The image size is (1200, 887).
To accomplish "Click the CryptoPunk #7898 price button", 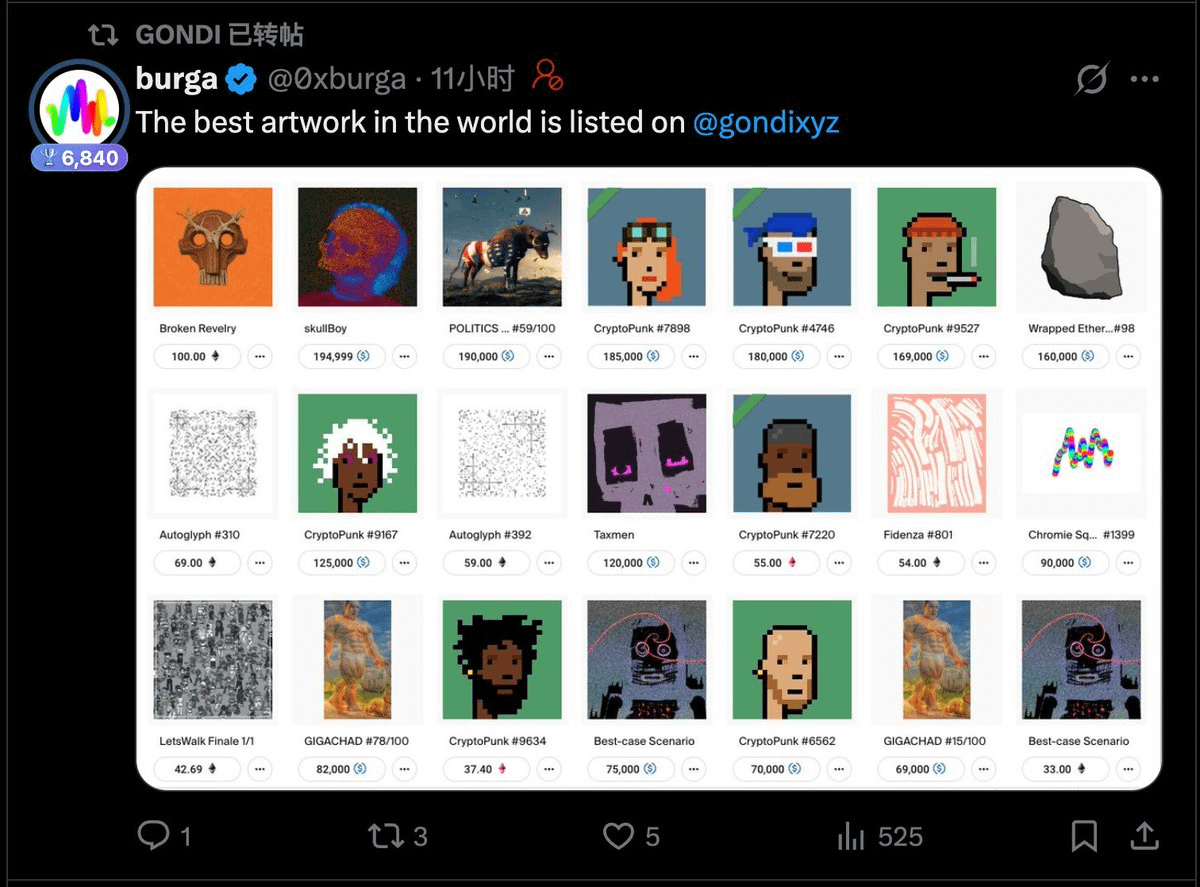I will pyautogui.click(x=631, y=356).
